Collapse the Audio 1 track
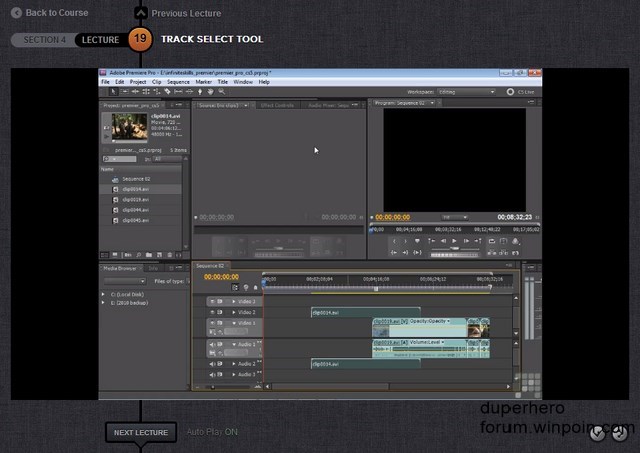 click(234, 344)
